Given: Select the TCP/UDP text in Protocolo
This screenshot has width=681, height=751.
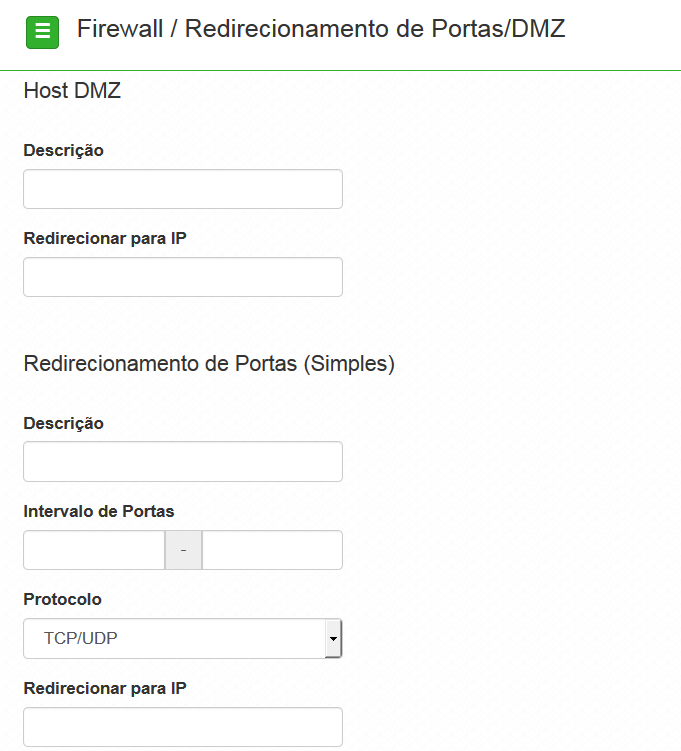Looking at the screenshot, I should 80,638.
